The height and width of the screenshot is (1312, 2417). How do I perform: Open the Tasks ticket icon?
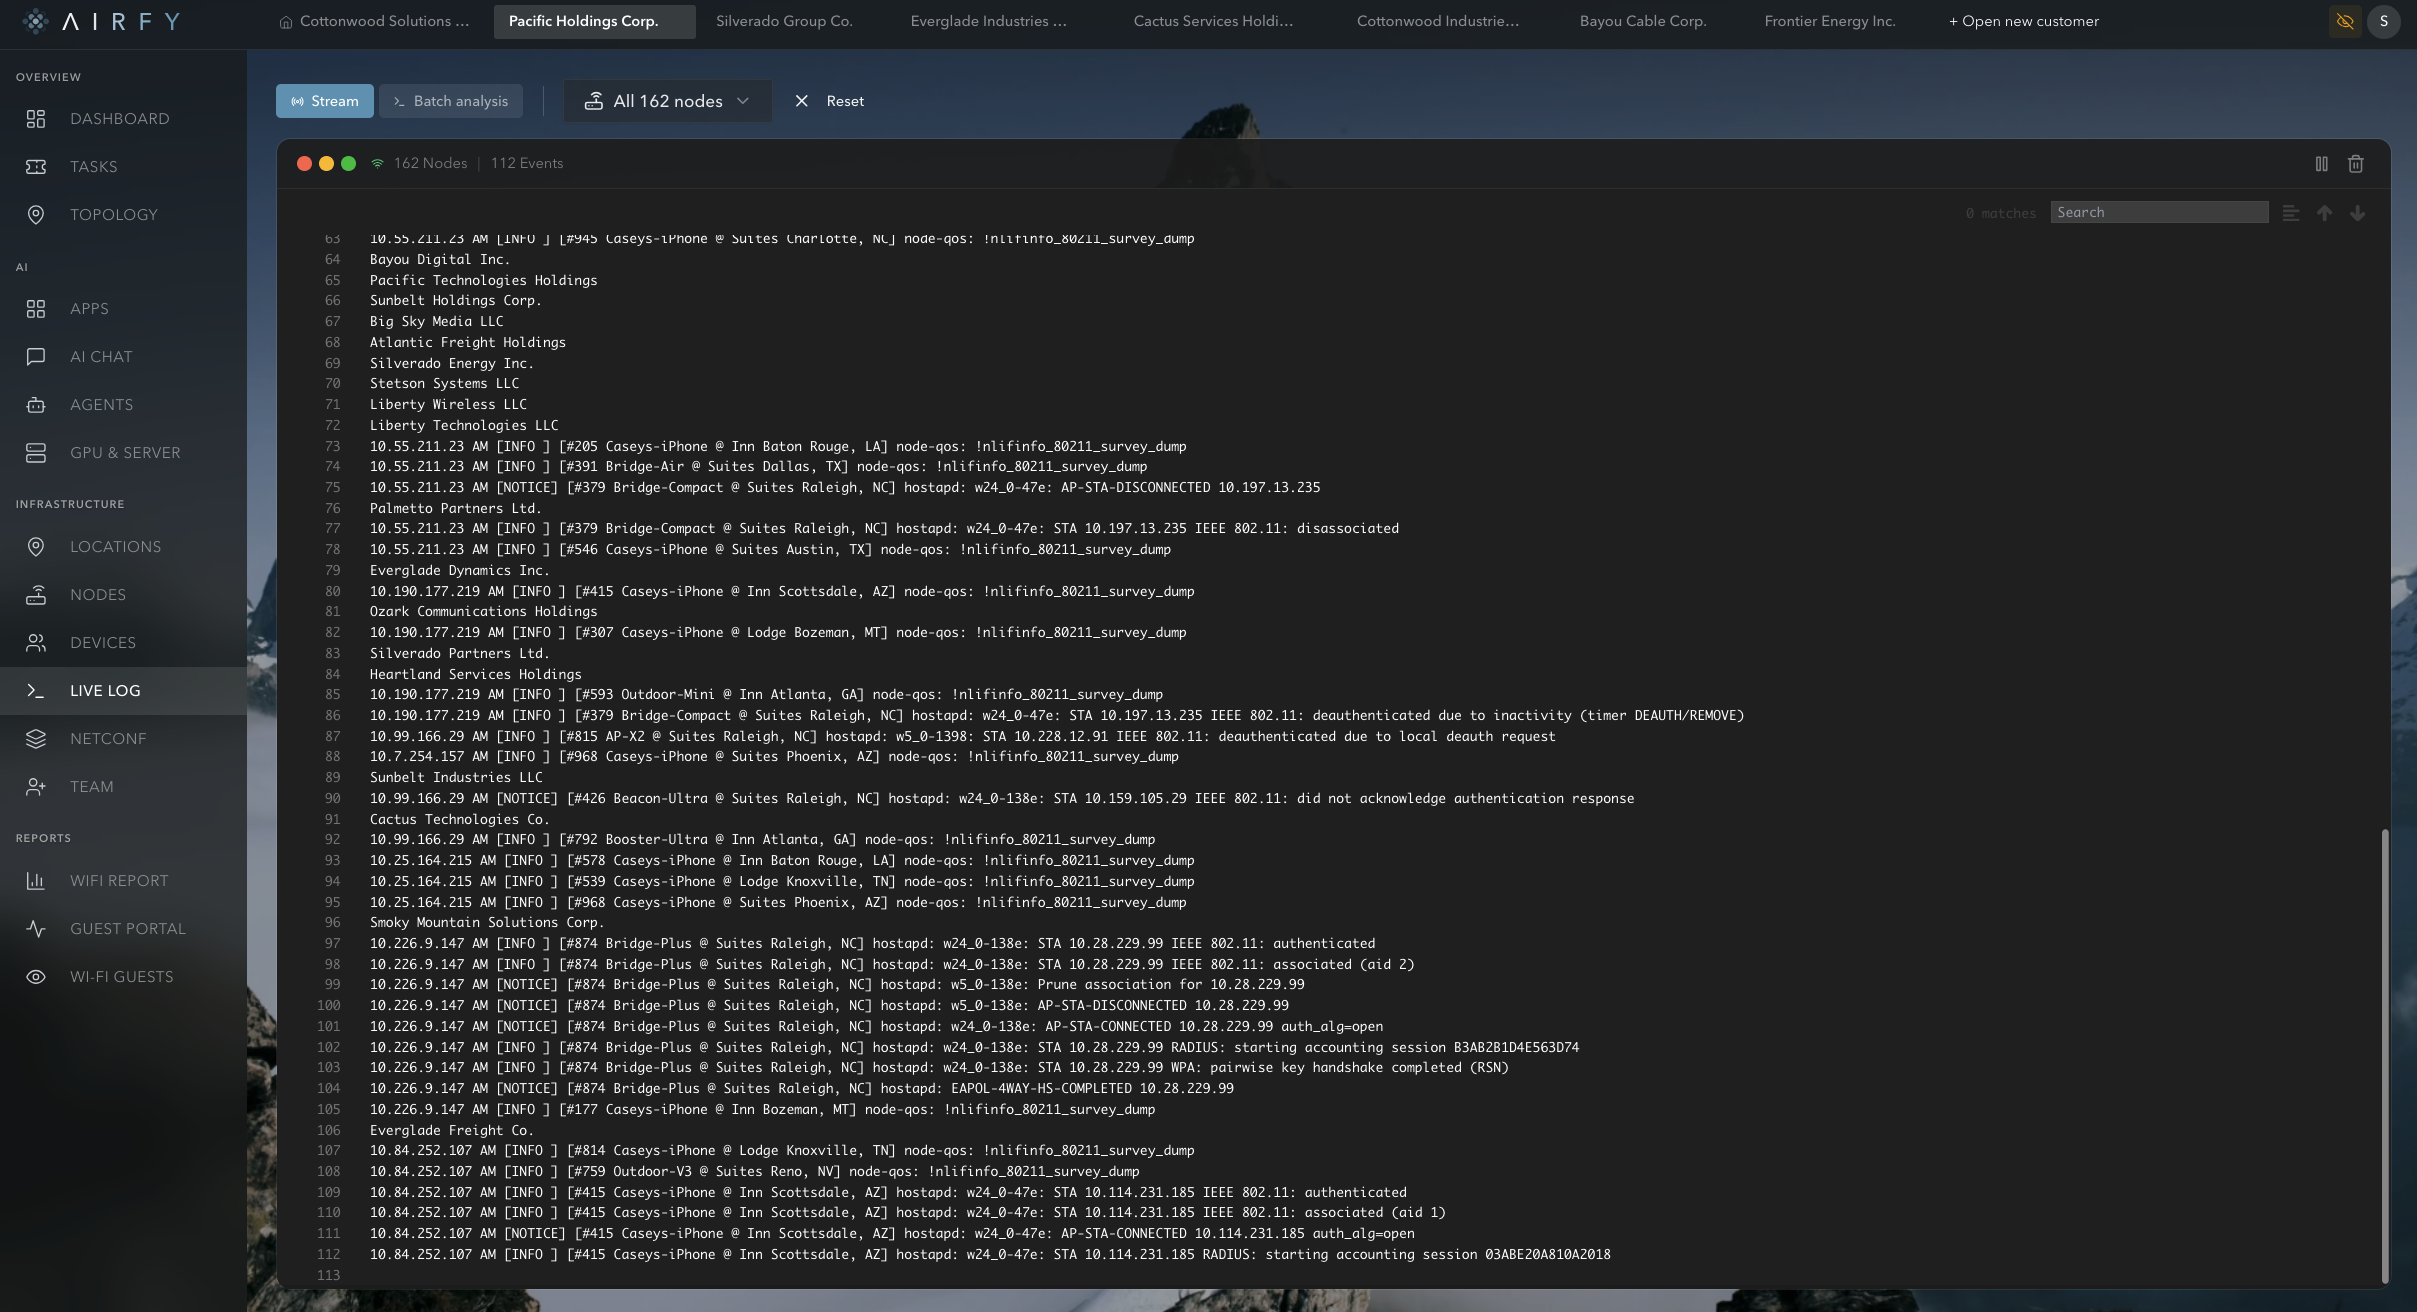coord(36,167)
